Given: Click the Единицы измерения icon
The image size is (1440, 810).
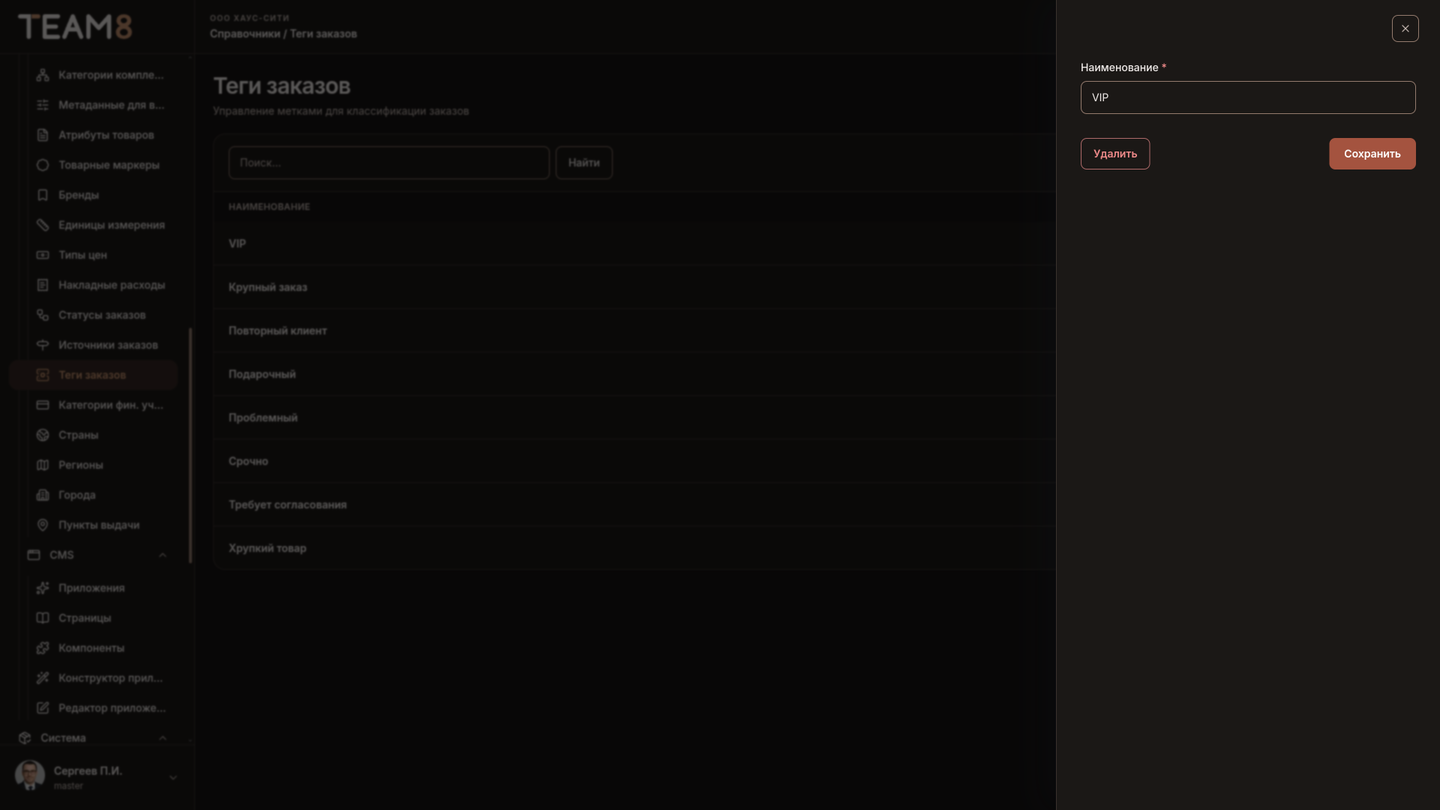Looking at the screenshot, I should pos(42,225).
